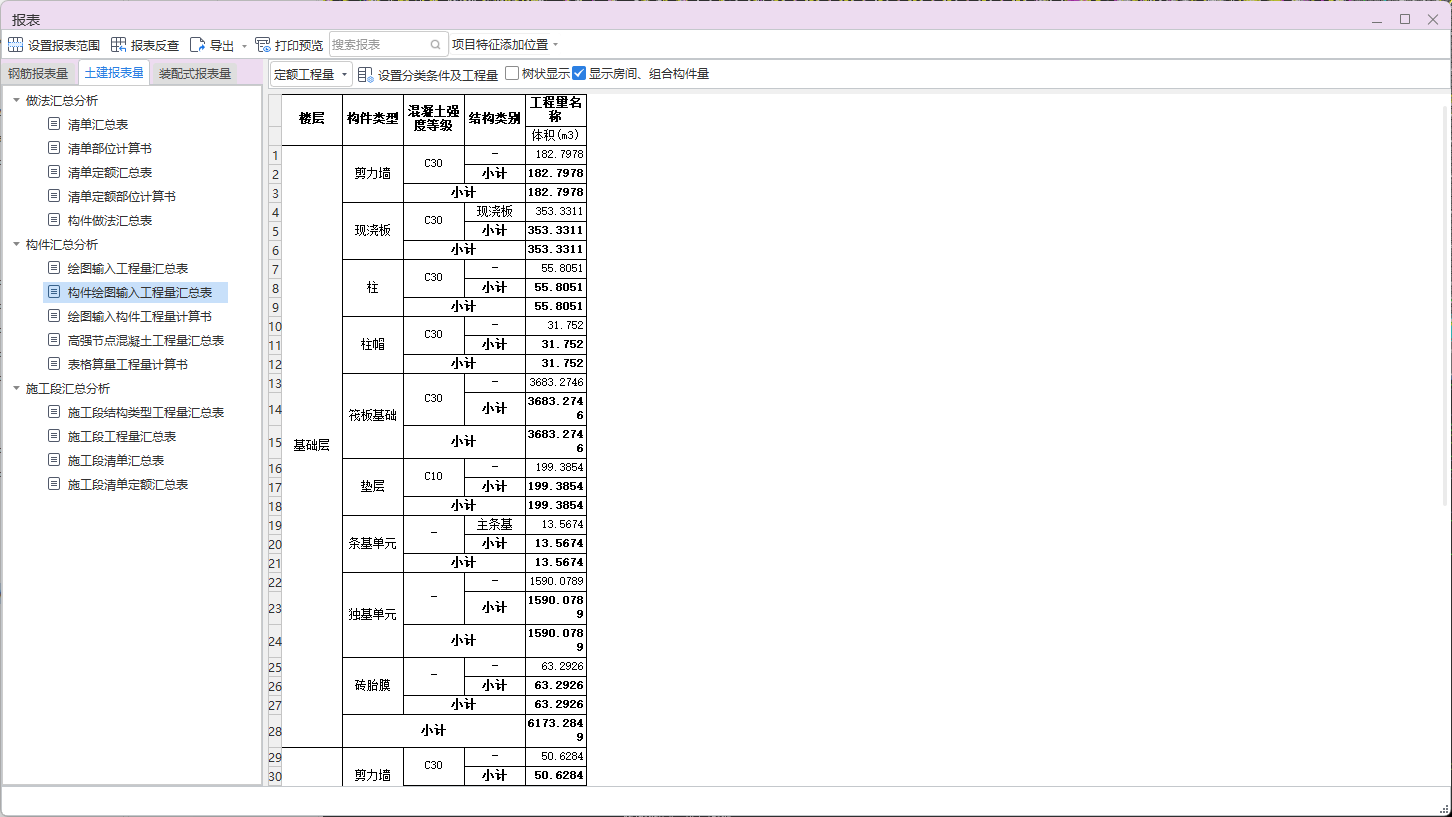Click 报表反查 button label
The width and height of the screenshot is (1452, 817).
pos(155,45)
